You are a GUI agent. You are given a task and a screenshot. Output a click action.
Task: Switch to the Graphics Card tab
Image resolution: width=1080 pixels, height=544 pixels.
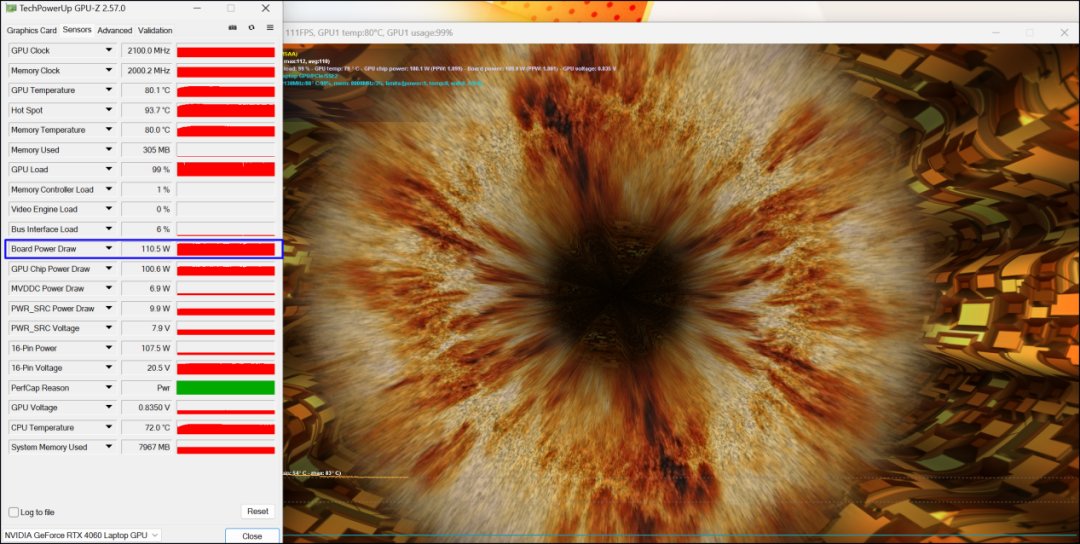click(x=32, y=30)
